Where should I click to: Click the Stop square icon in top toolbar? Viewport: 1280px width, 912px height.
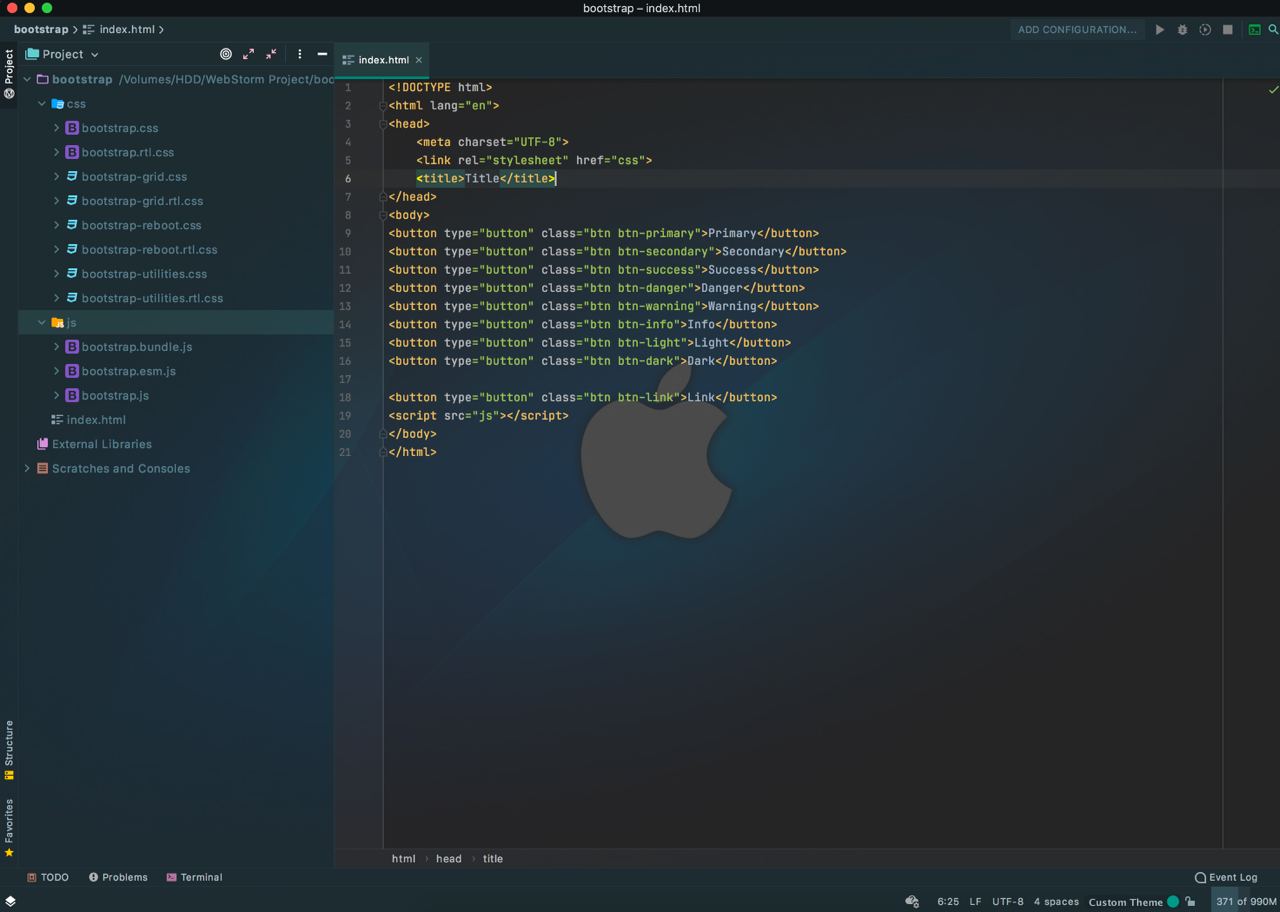[1228, 30]
